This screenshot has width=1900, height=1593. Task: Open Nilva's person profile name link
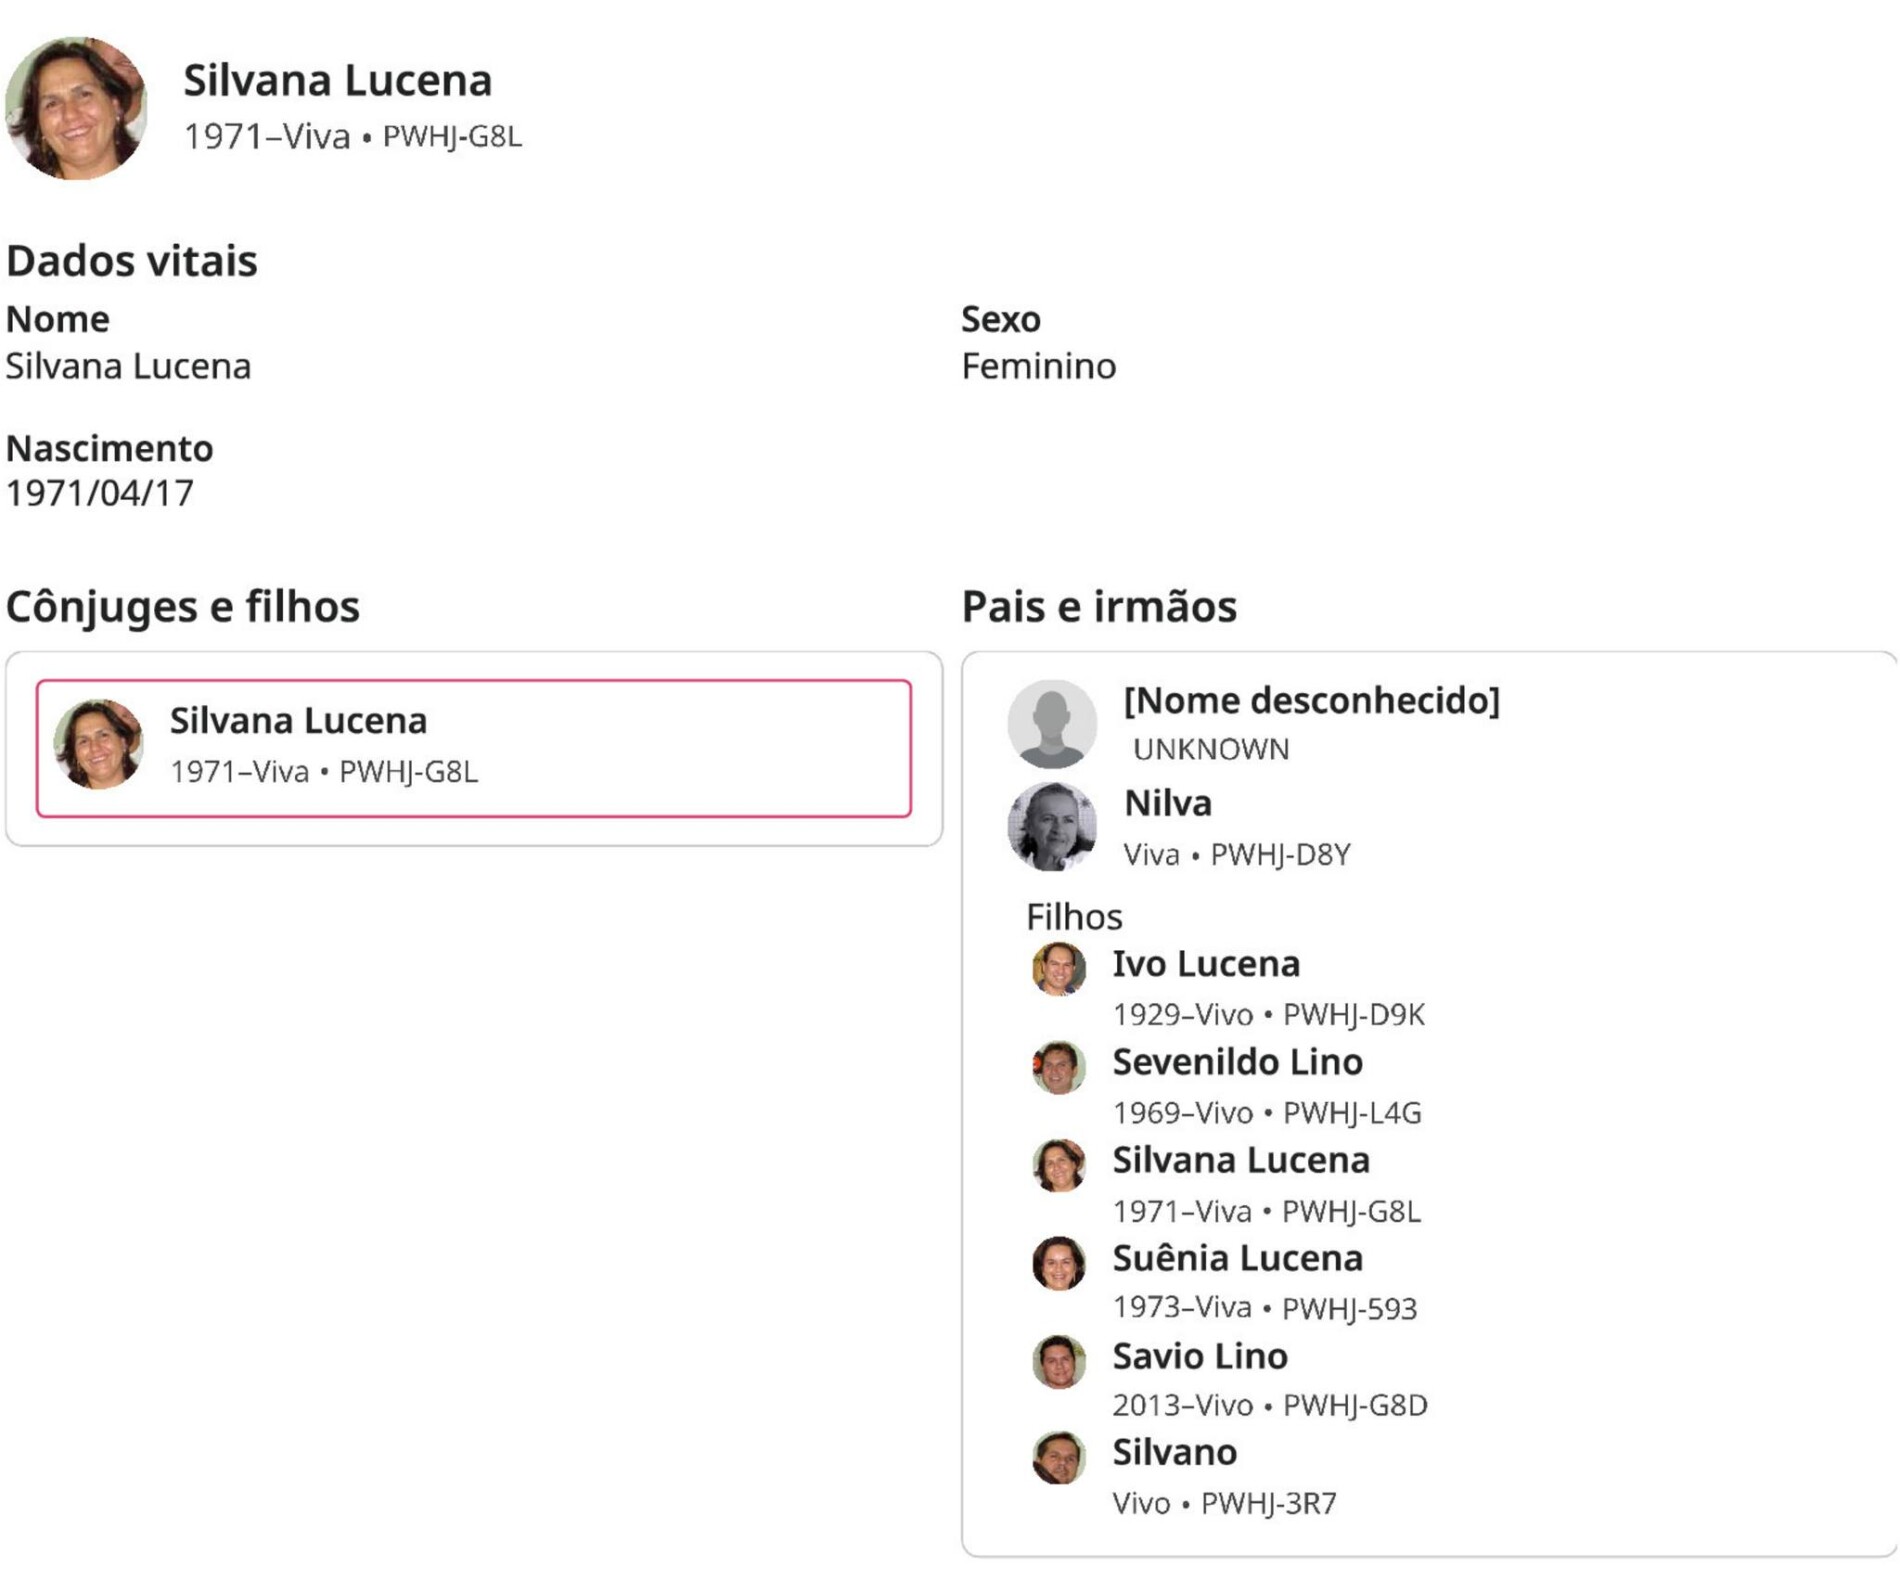coord(1167,803)
